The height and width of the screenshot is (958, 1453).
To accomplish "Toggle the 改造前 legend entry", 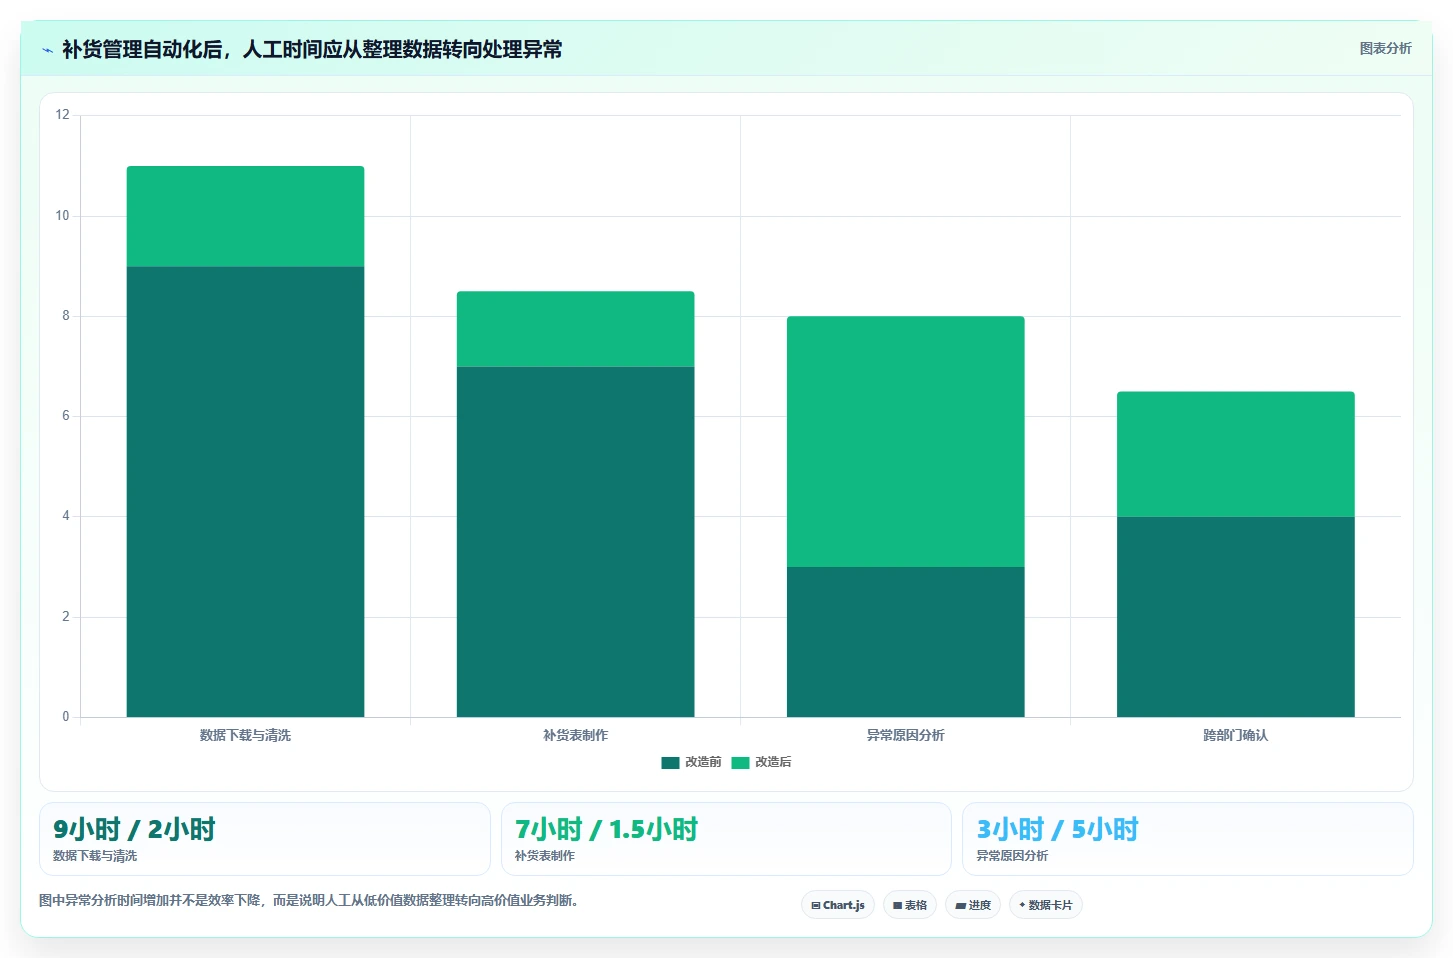I will coord(691,762).
